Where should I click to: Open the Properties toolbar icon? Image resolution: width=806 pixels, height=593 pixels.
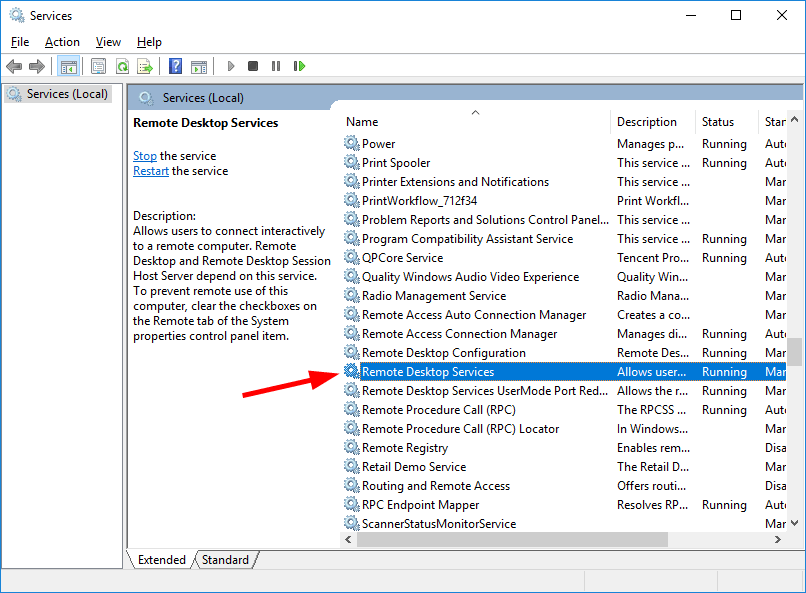pyautogui.click(x=98, y=66)
